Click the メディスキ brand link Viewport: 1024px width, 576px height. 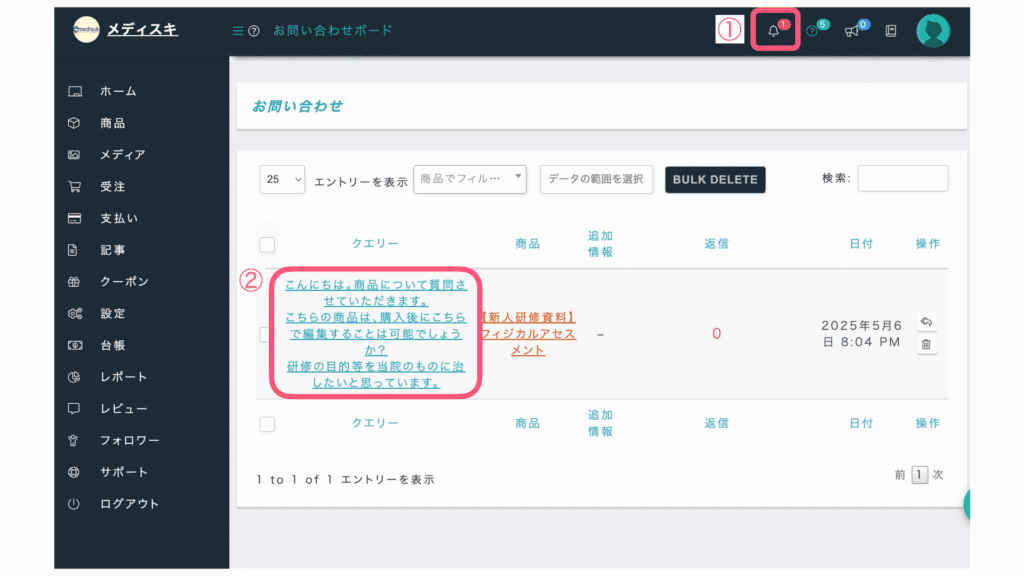click(x=142, y=29)
